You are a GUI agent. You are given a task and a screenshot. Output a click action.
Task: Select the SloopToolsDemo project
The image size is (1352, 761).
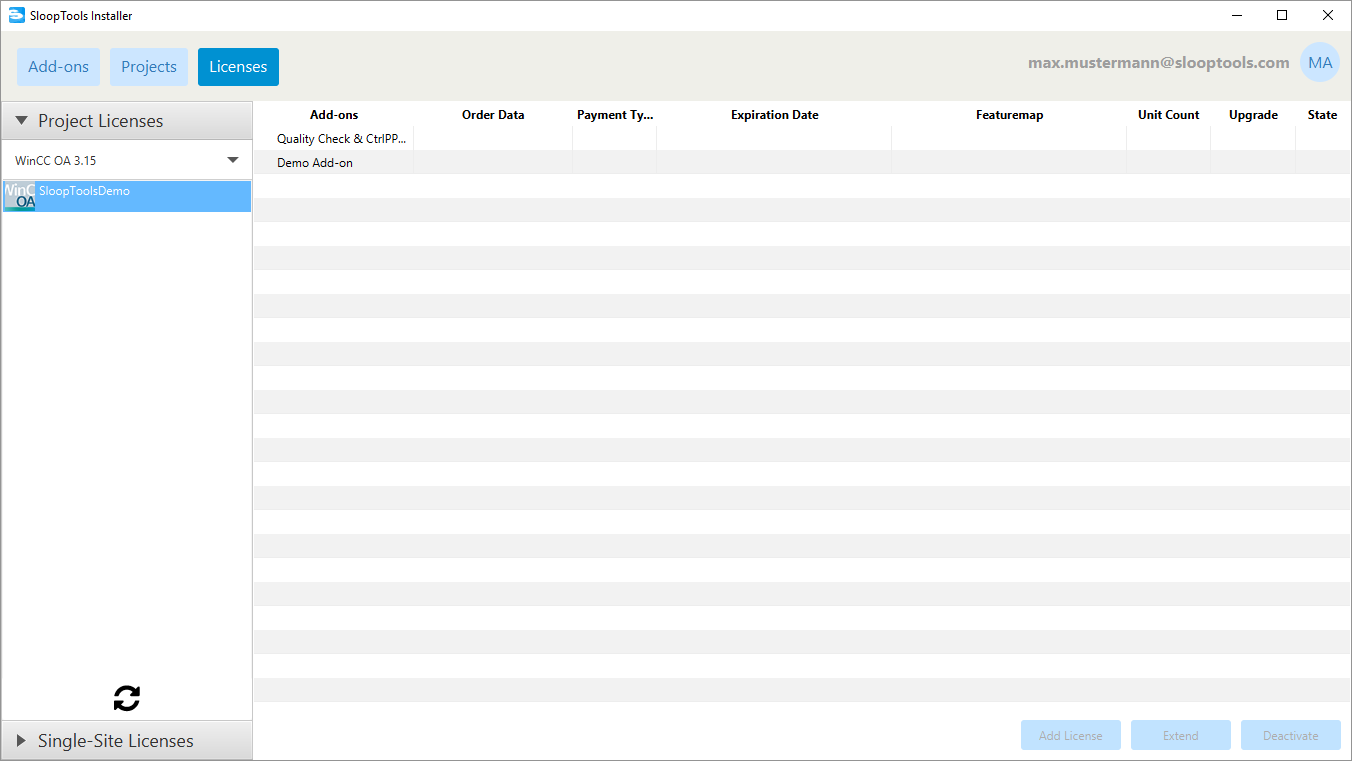[127, 196]
